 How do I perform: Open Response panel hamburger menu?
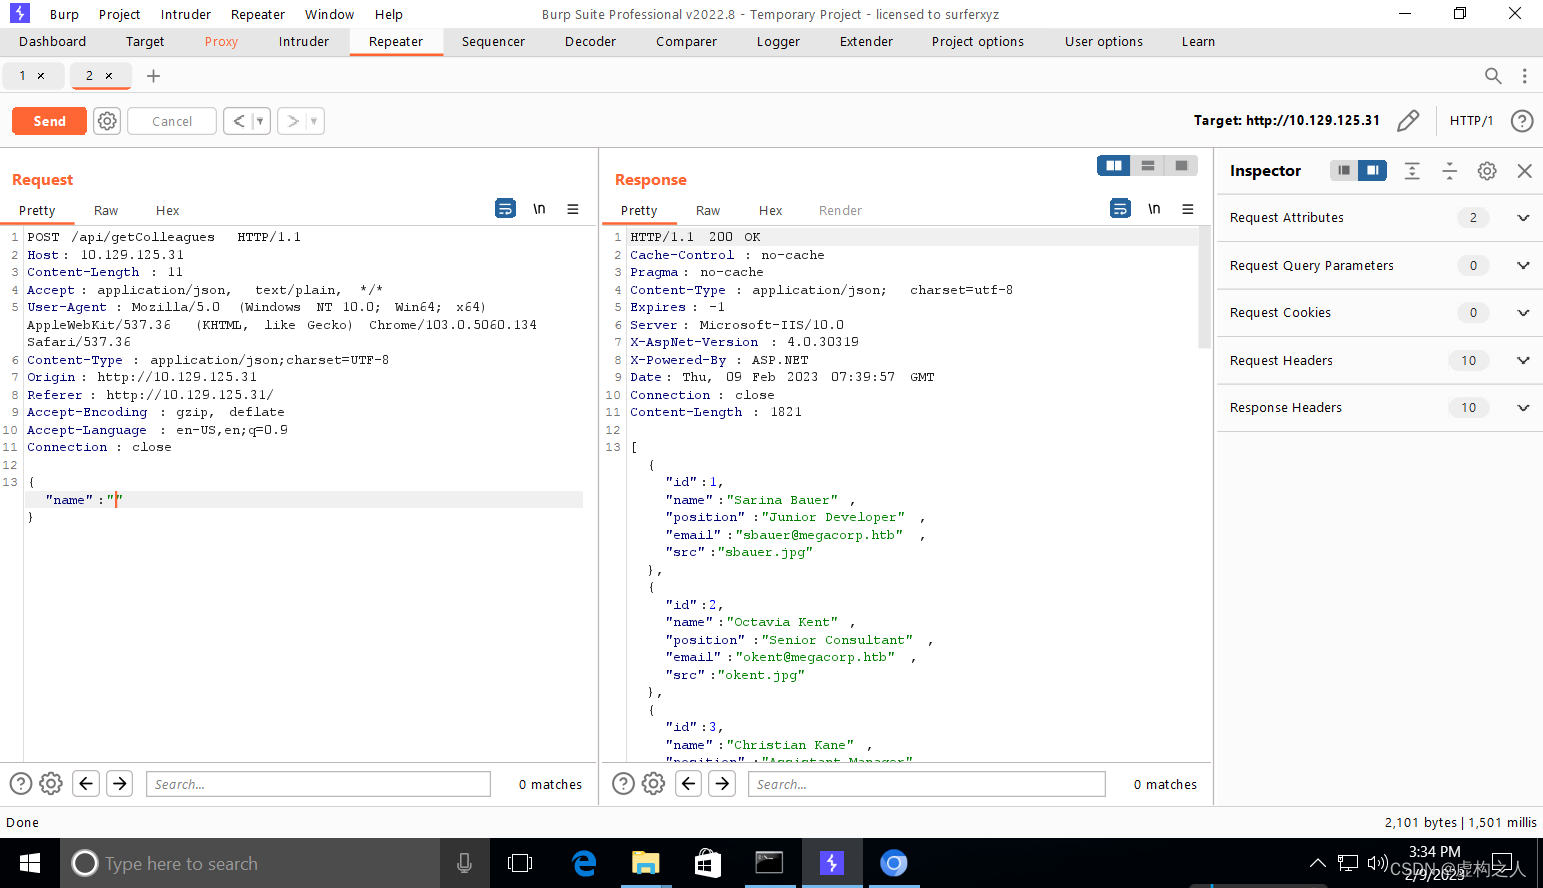pos(1188,209)
